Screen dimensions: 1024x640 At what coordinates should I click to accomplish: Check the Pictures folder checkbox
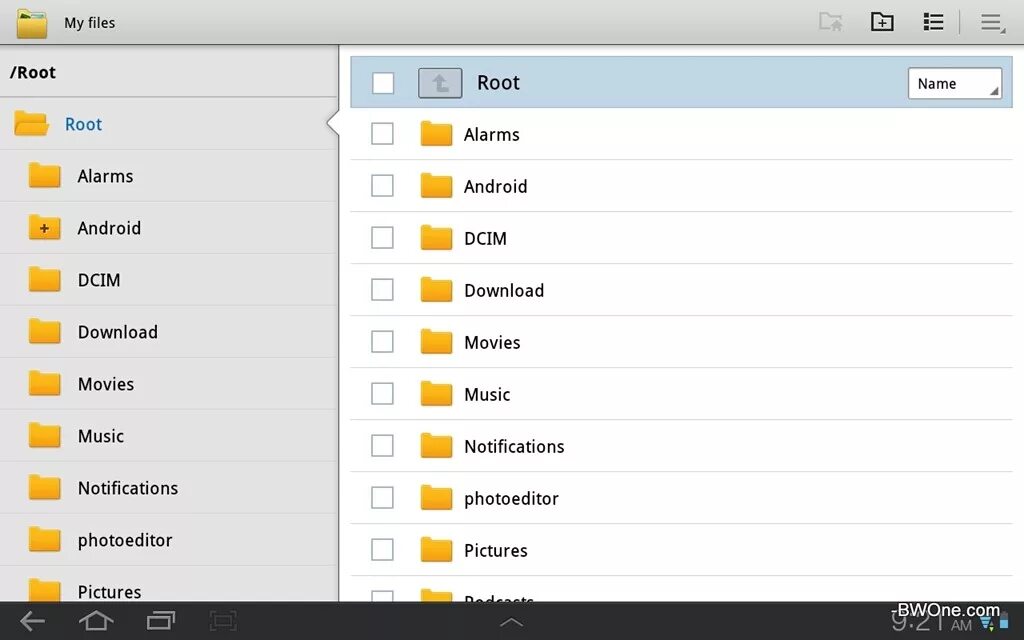point(382,550)
